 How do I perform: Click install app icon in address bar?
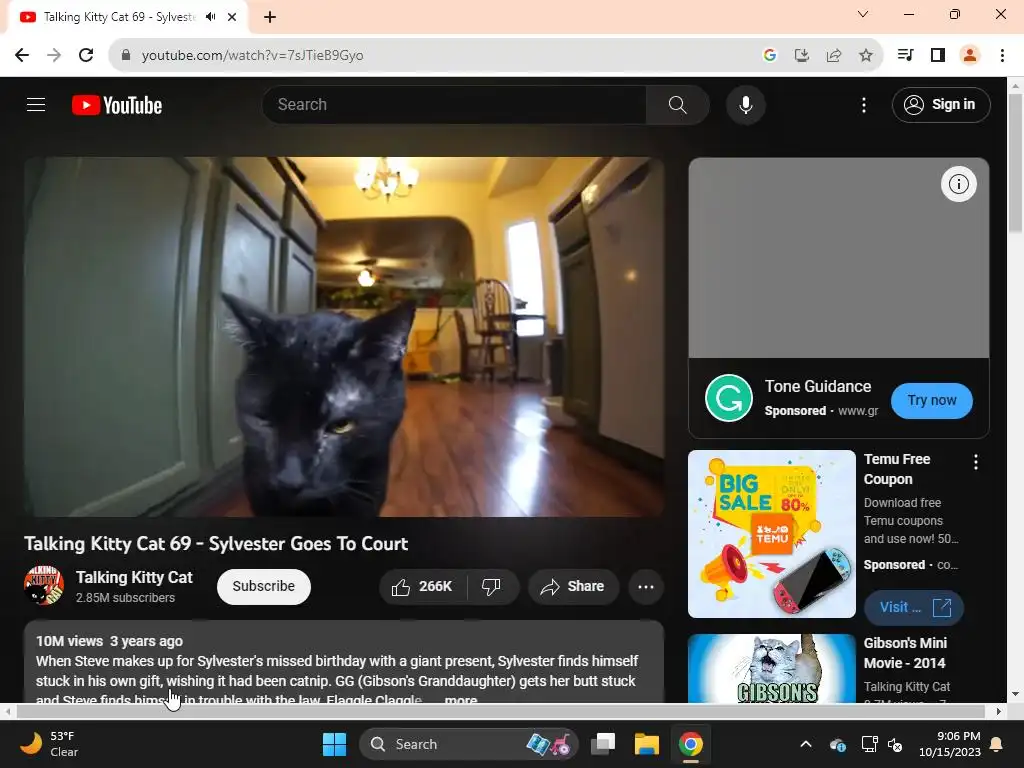(x=801, y=56)
